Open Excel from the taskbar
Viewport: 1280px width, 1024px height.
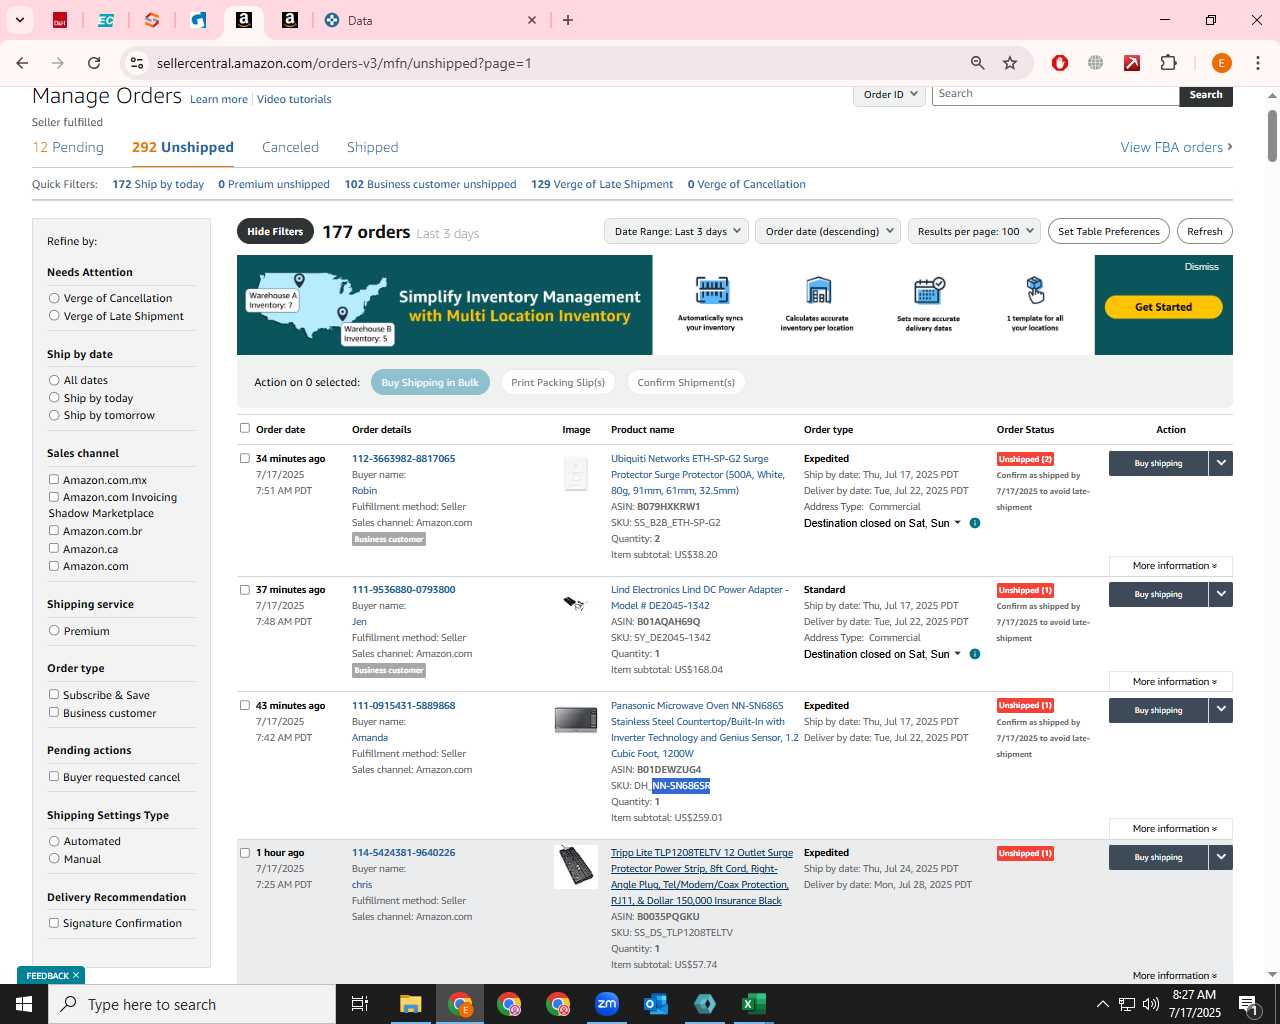coord(754,1004)
